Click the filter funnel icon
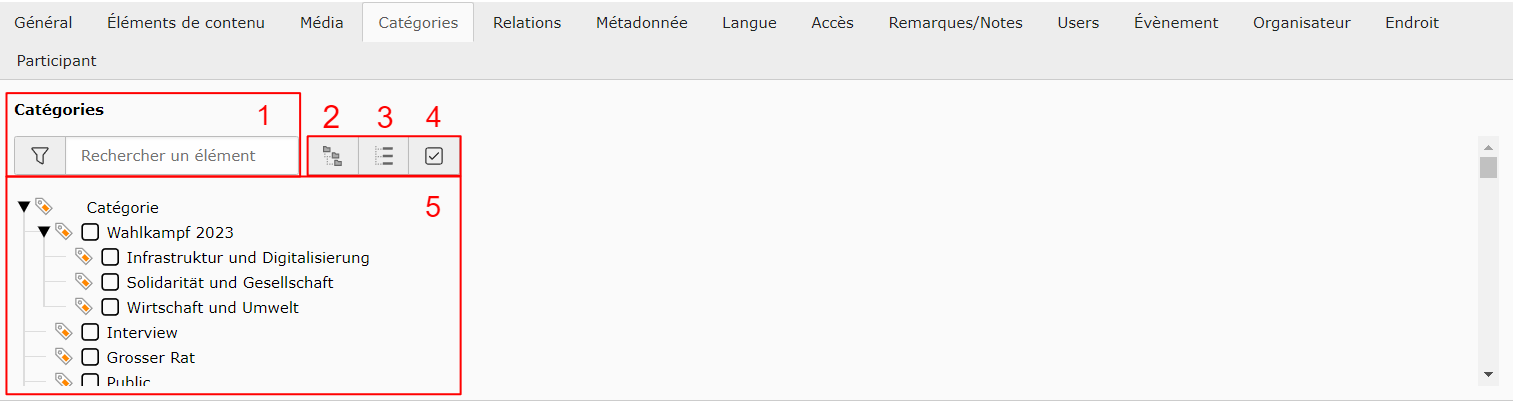This screenshot has height=401, width=1513. coord(40,156)
